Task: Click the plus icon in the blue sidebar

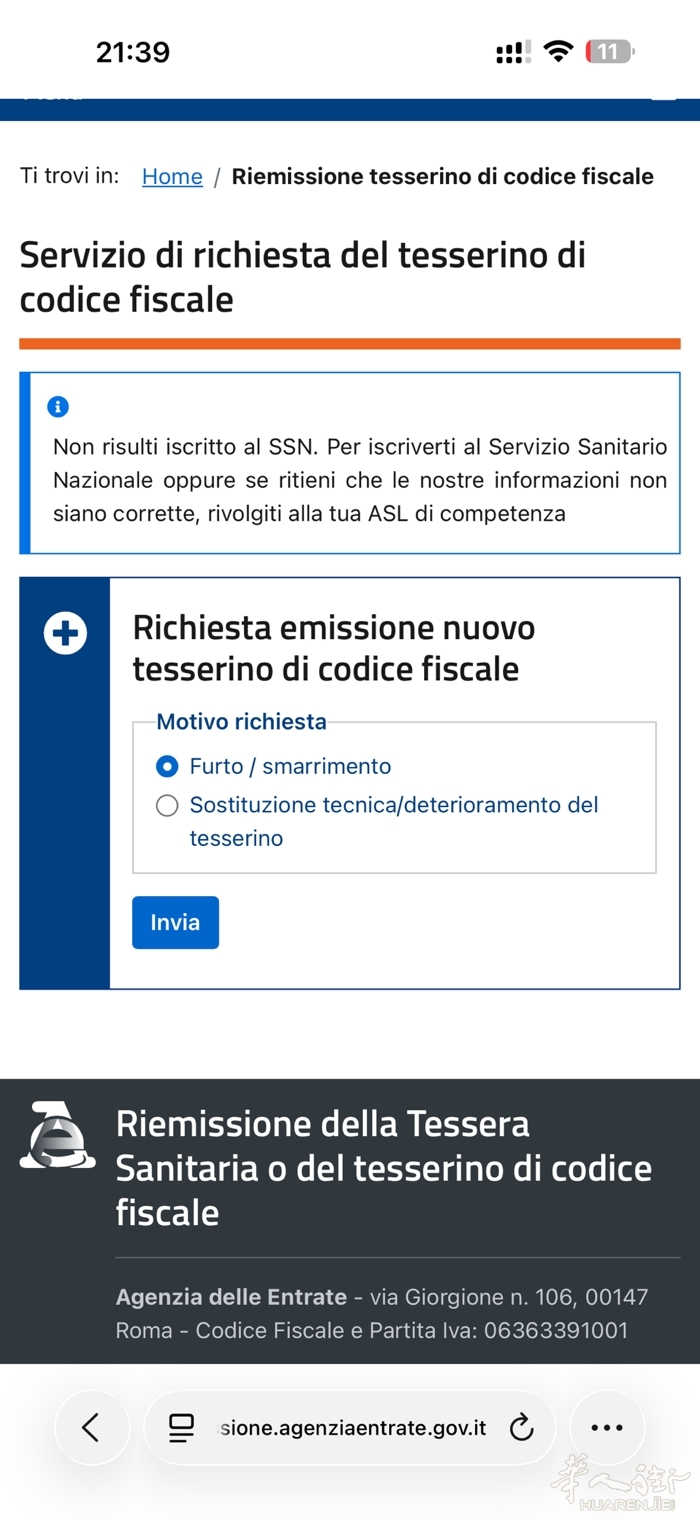Action: (x=65, y=634)
